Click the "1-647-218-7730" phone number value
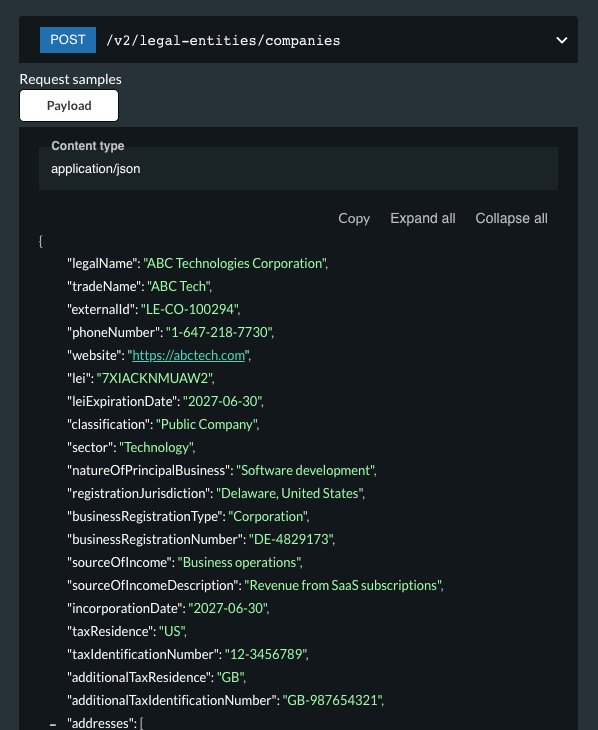This screenshot has height=730, width=598. click(x=219, y=332)
